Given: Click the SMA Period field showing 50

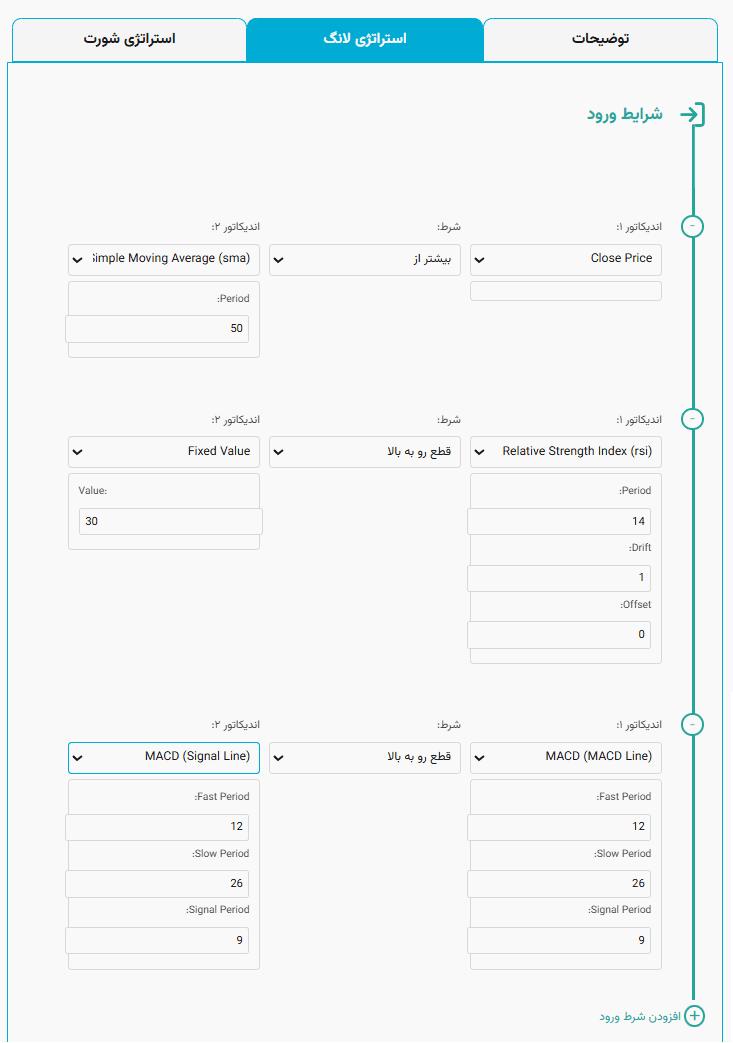Looking at the screenshot, I should pyautogui.click(x=158, y=328).
